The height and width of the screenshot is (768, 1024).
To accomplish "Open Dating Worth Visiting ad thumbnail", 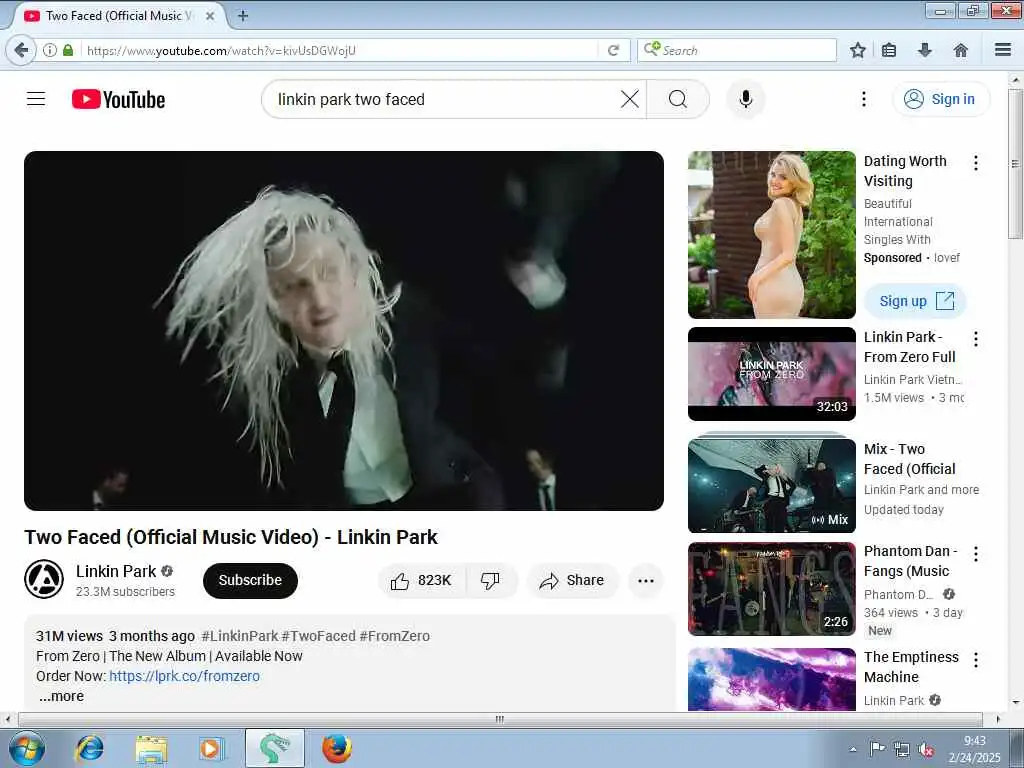I will point(771,235).
